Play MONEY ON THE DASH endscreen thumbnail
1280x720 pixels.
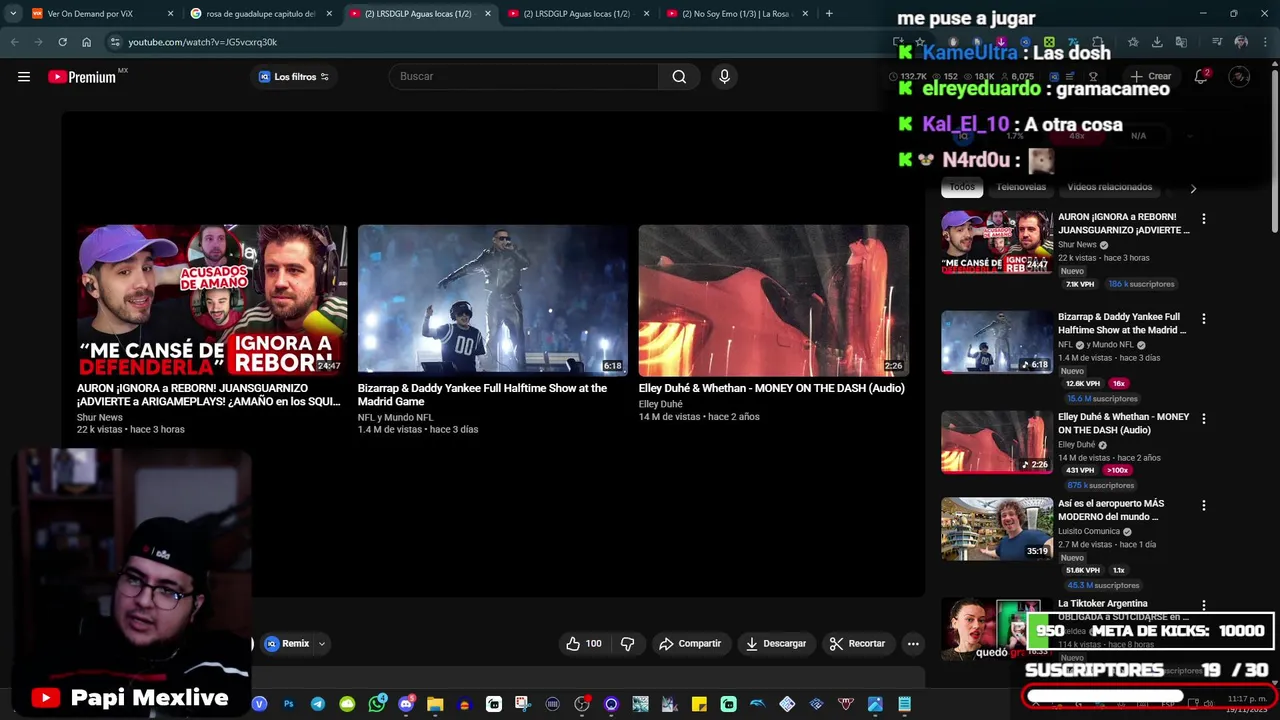coord(774,300)
